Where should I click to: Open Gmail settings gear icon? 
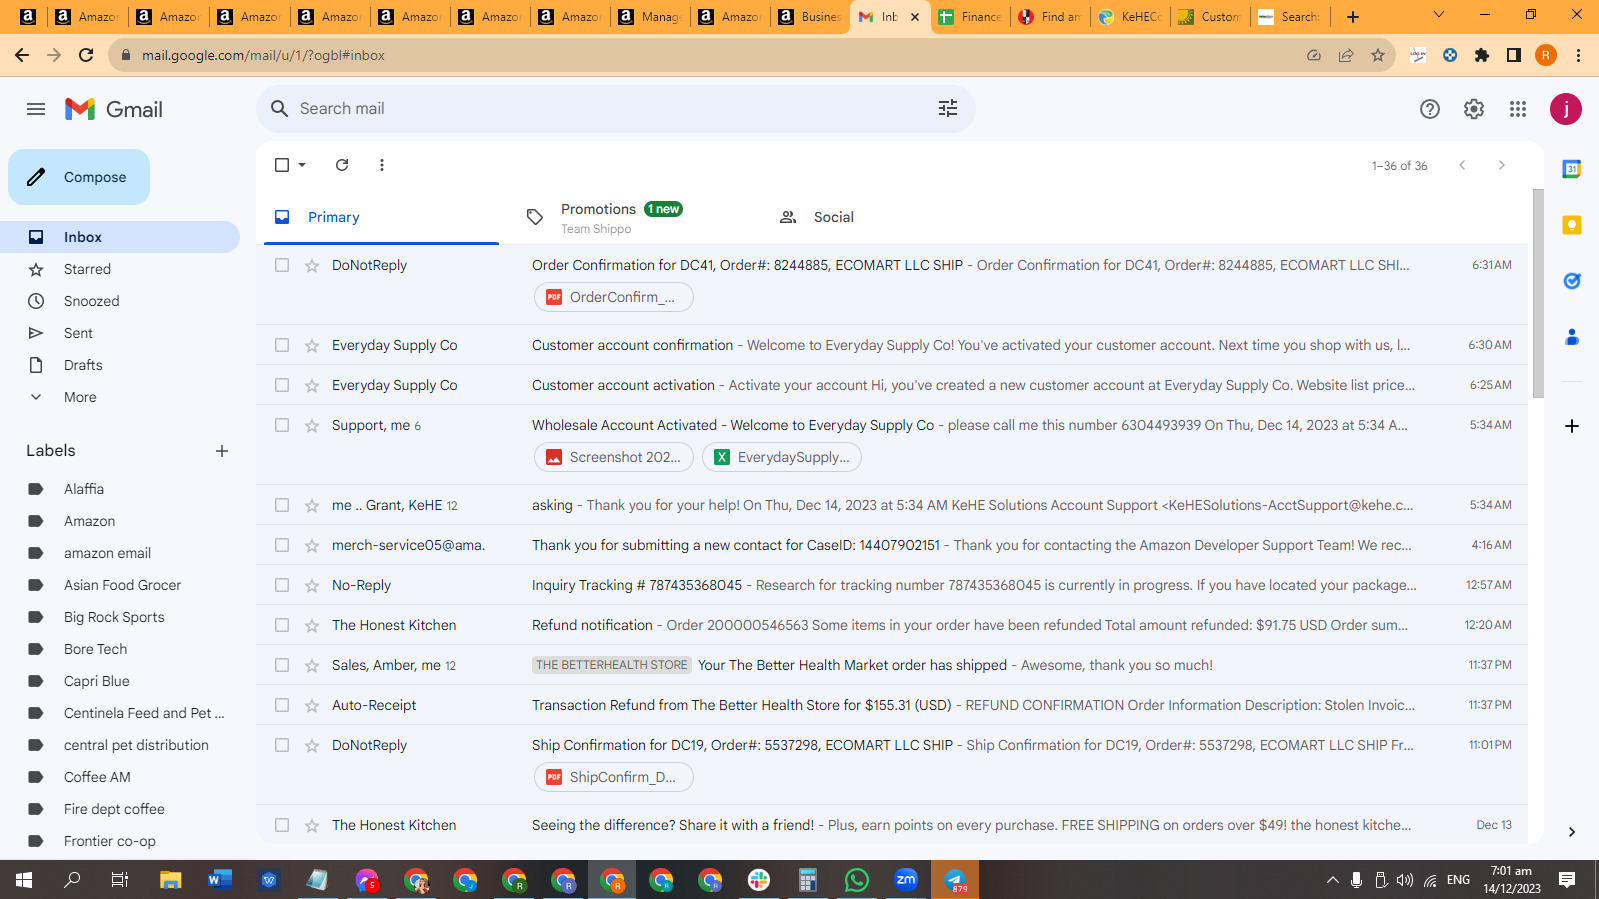coord(1474,109)
